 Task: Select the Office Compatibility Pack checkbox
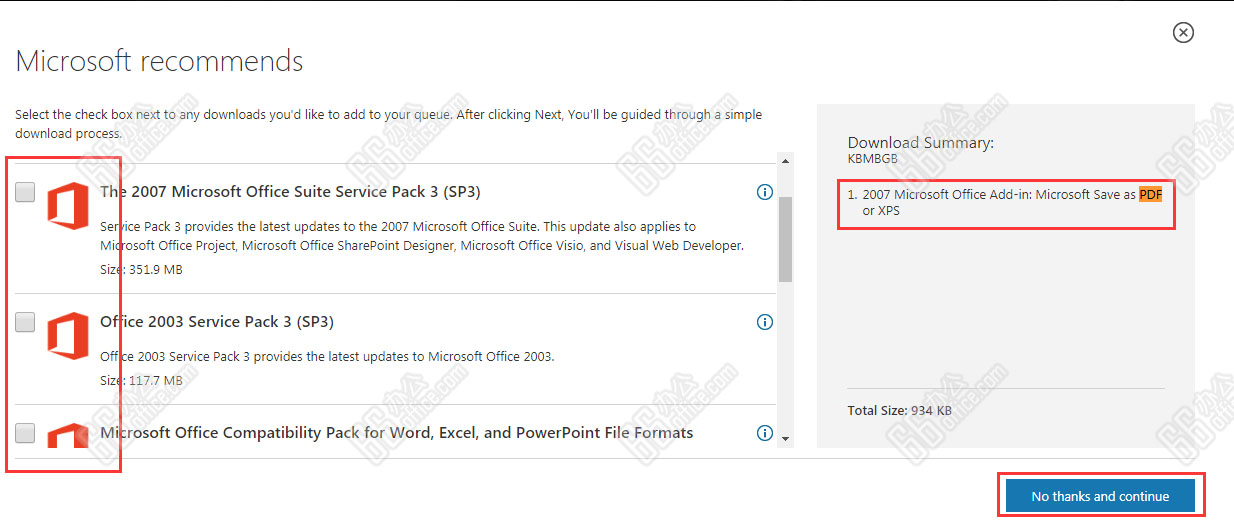[26, 433]
